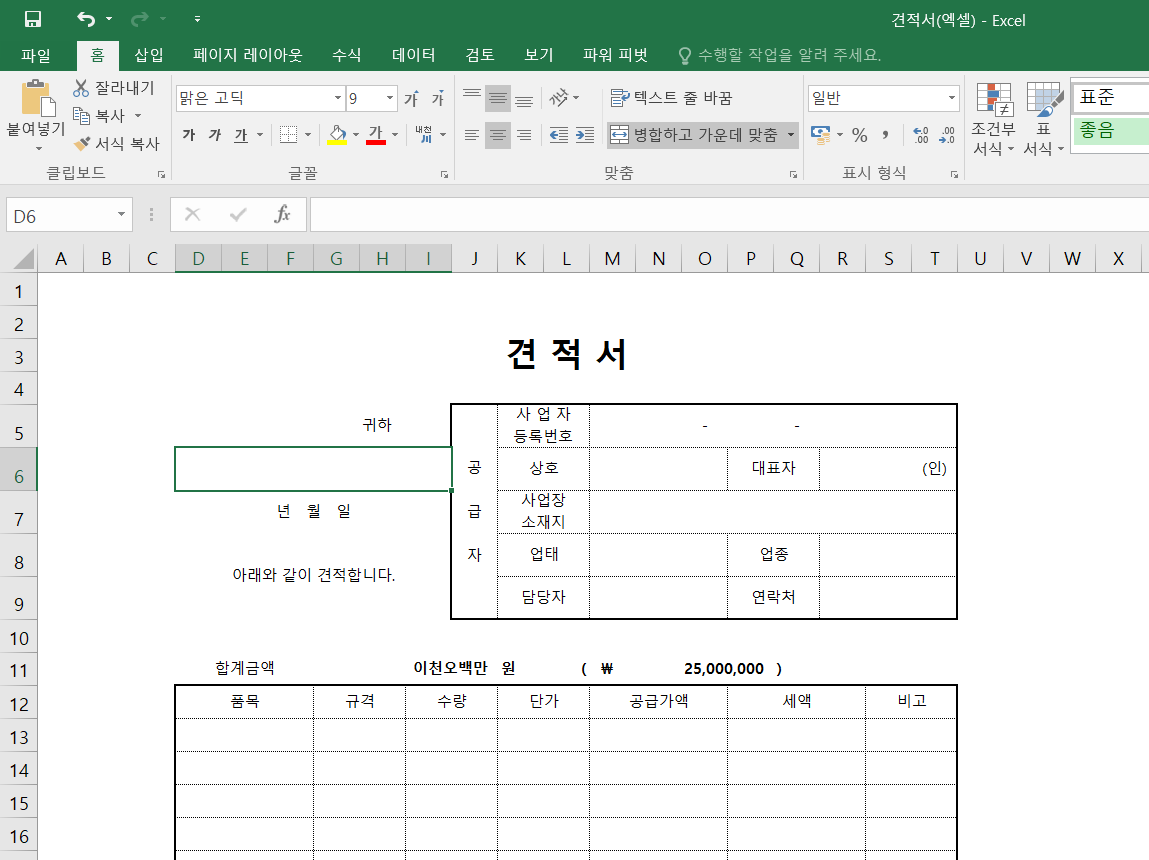
Task: Click the yellow fill color button
Action: click(337, 135)
